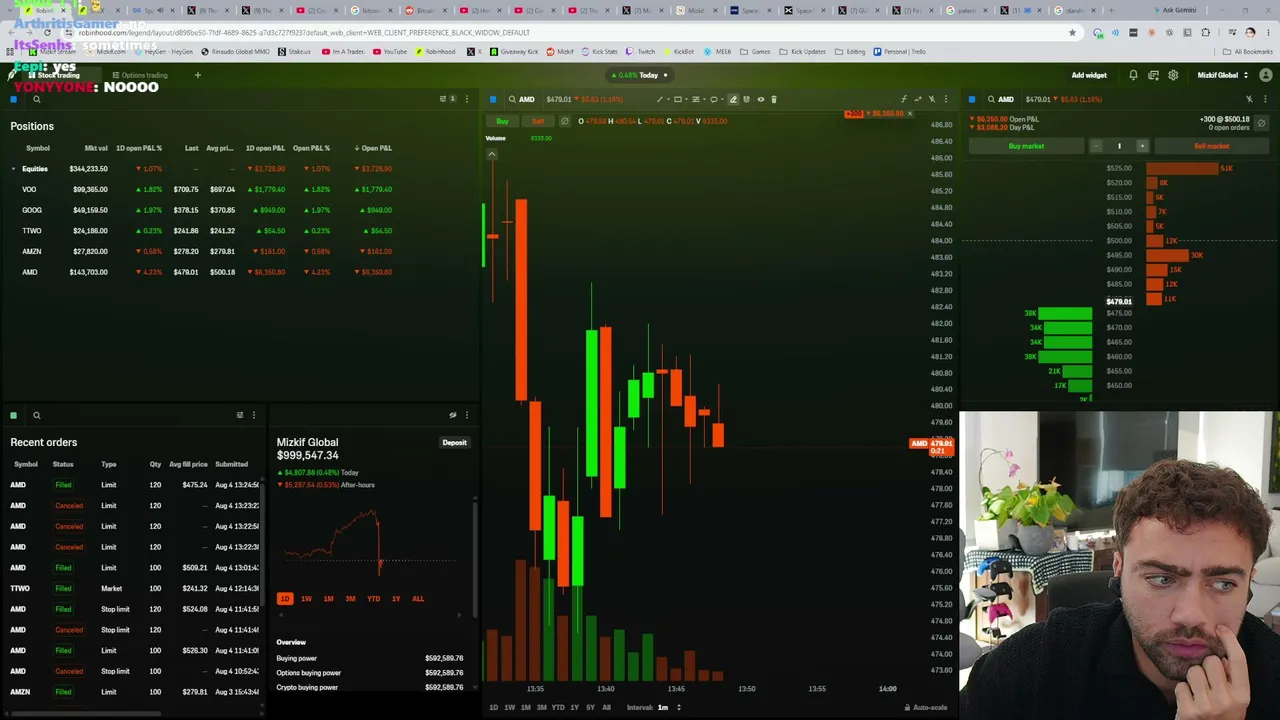This screenshot has height=720, width=1280.
Task: Open the Today performance dropdown pill
Action: pos(639,75)
